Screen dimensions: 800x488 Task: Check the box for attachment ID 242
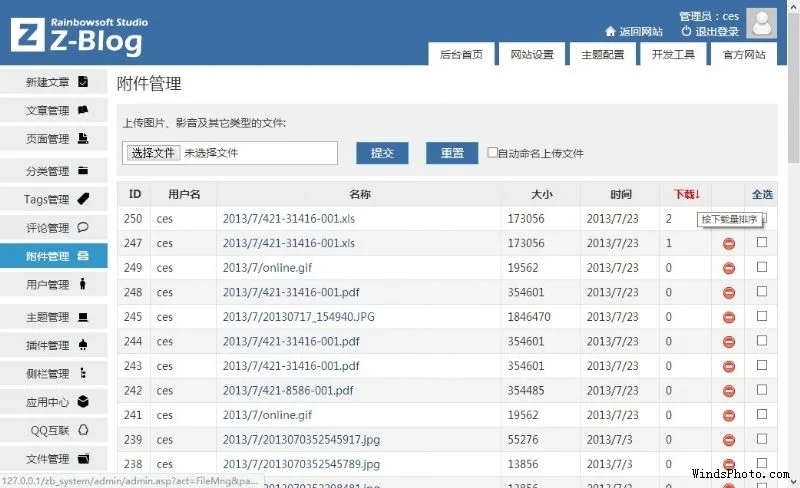(x=762, y=389)
